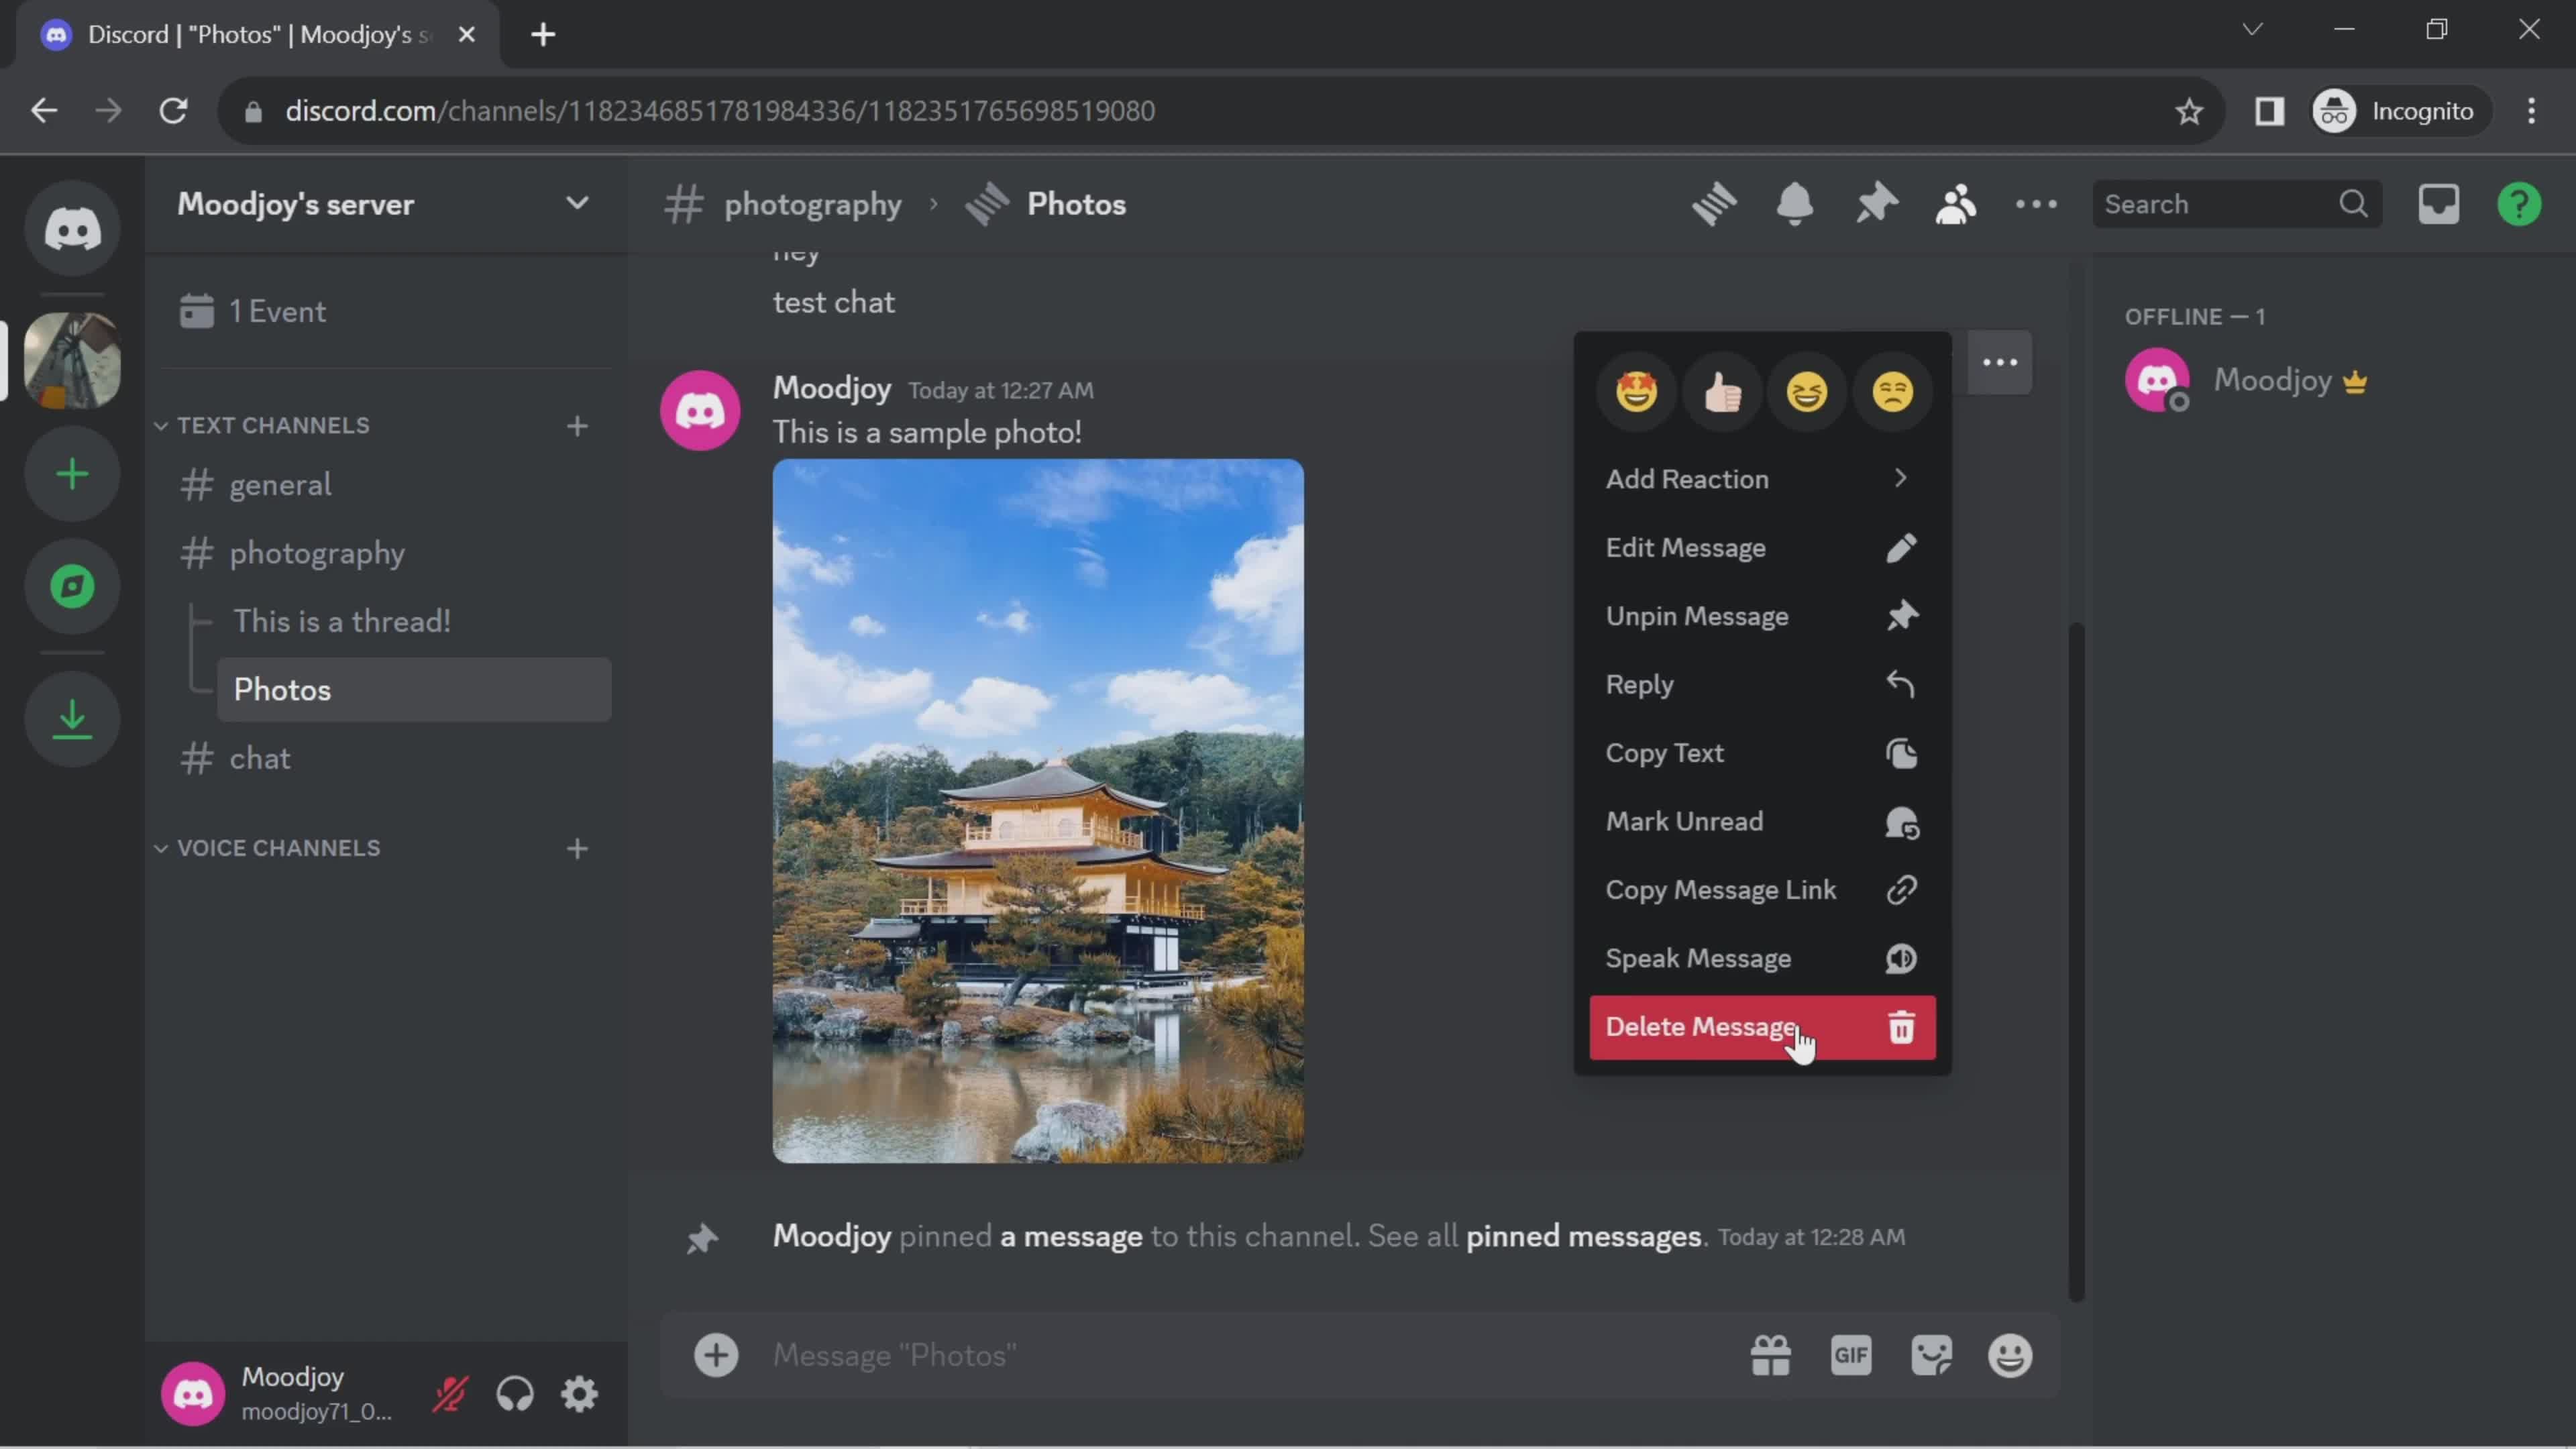Image resolution: width=2576 pixels, height=1449 pixels.
Task: Toggle microphone mute in user panel
Action: click(450, 1394)
